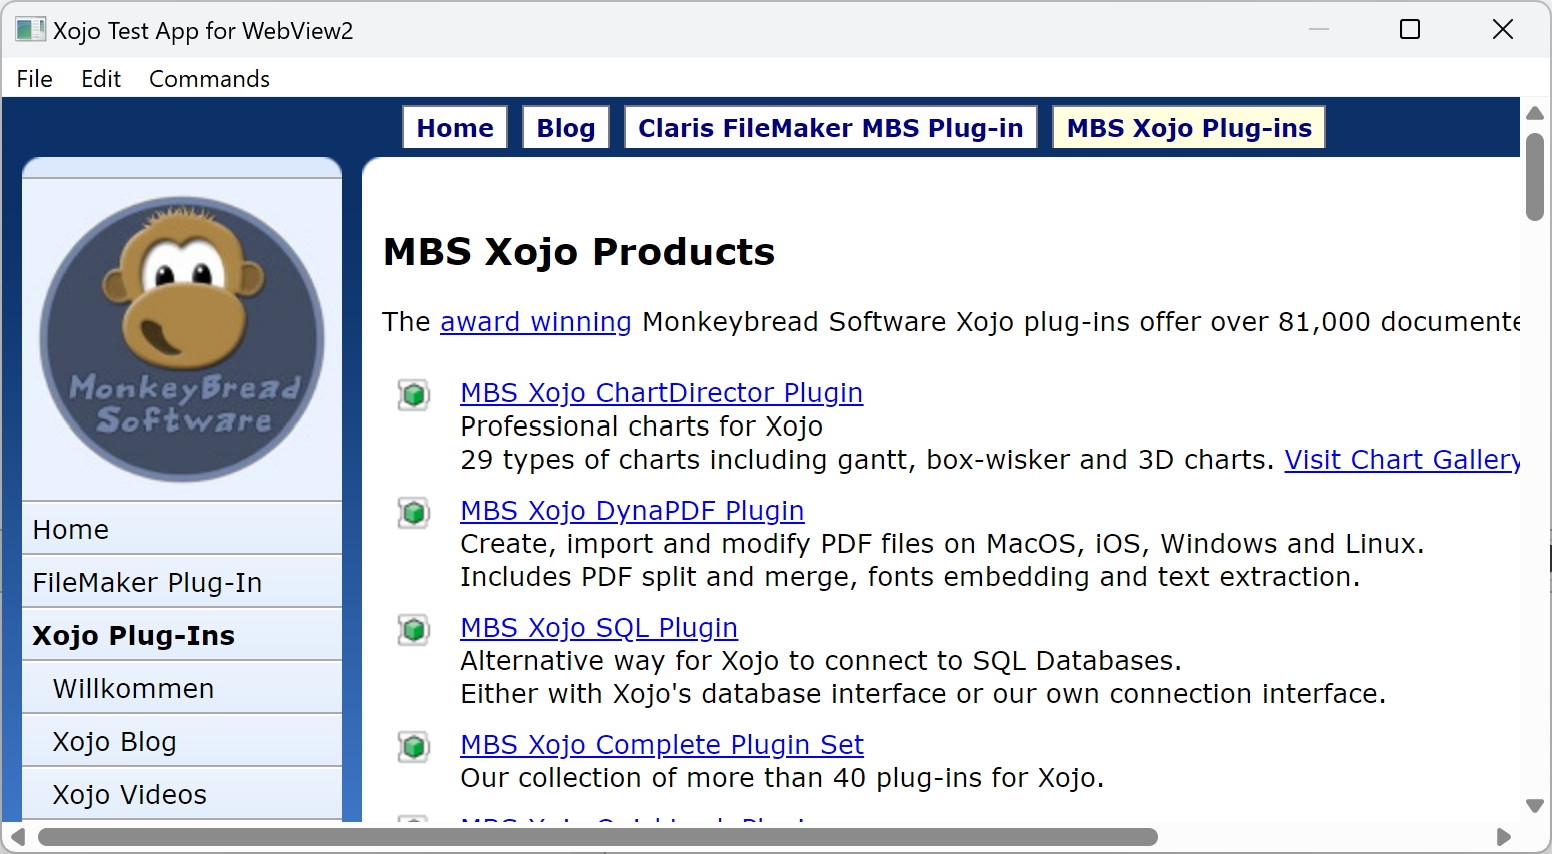Click the plugin icon beside MBS Xojo SQL Plugin
Viewport: 1552px width, 854px height.
click(414, 629)
